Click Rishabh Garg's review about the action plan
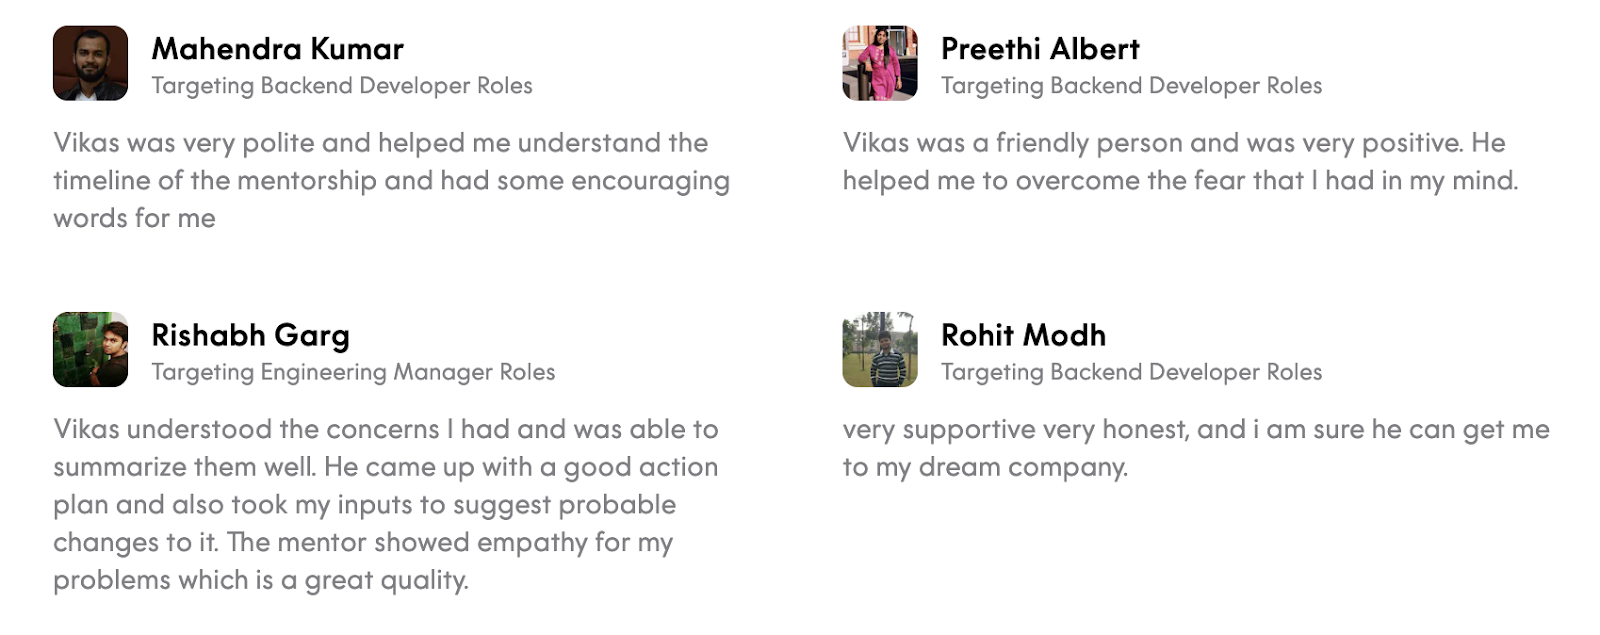1600x635 pixels. click(385, 504)
